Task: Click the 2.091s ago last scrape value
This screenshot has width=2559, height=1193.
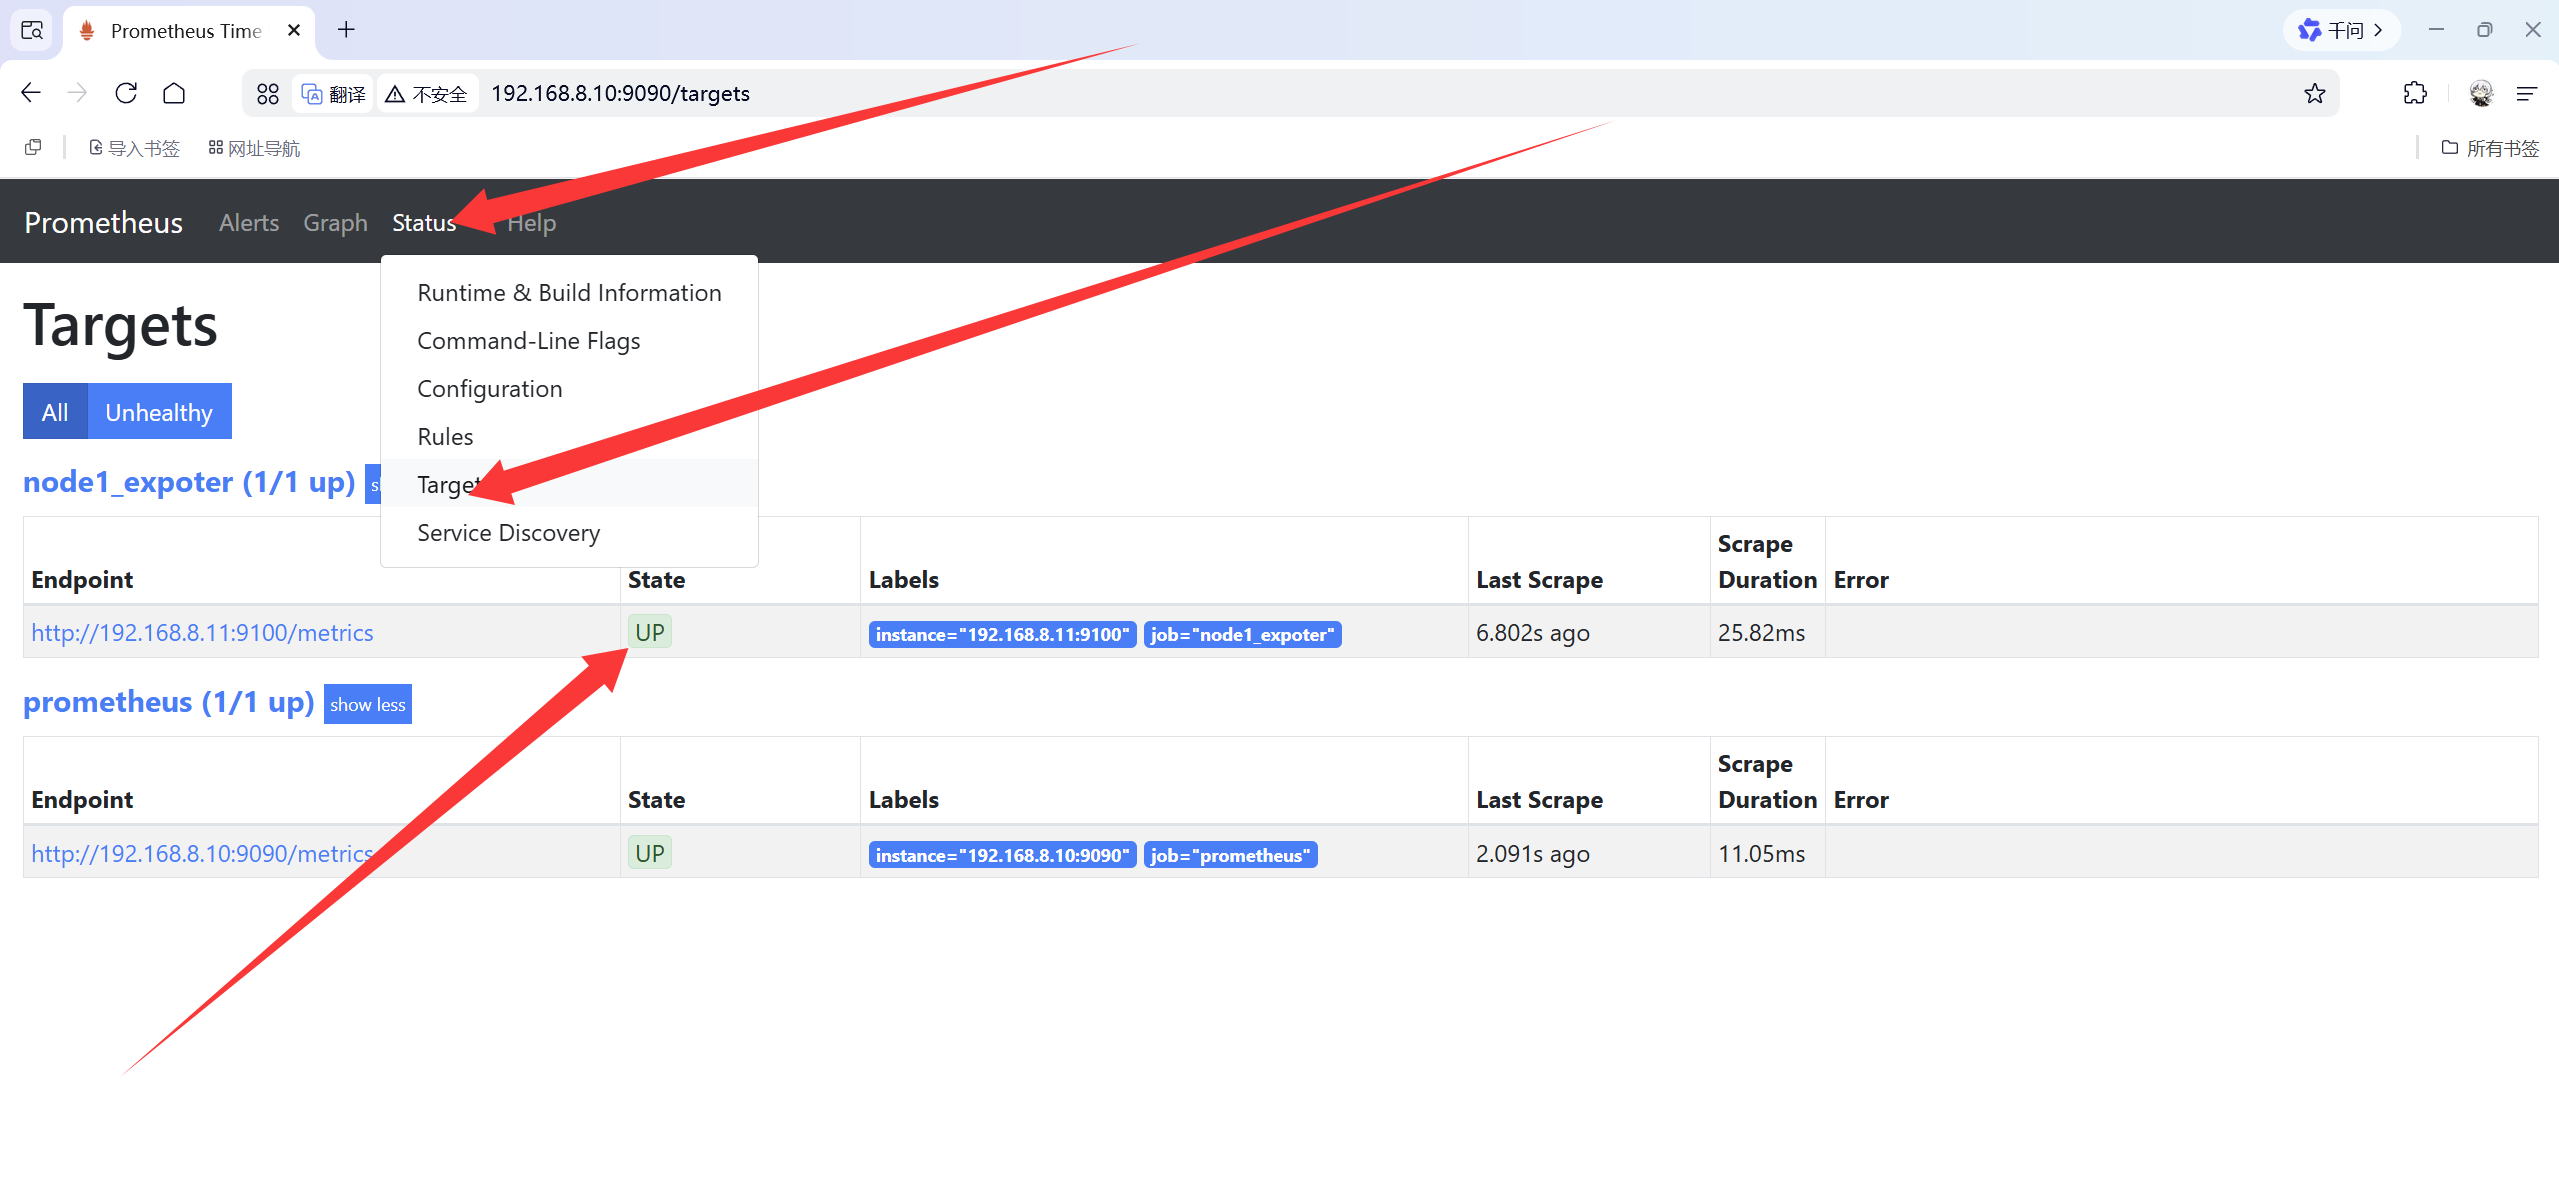Action: point(1533,854)
